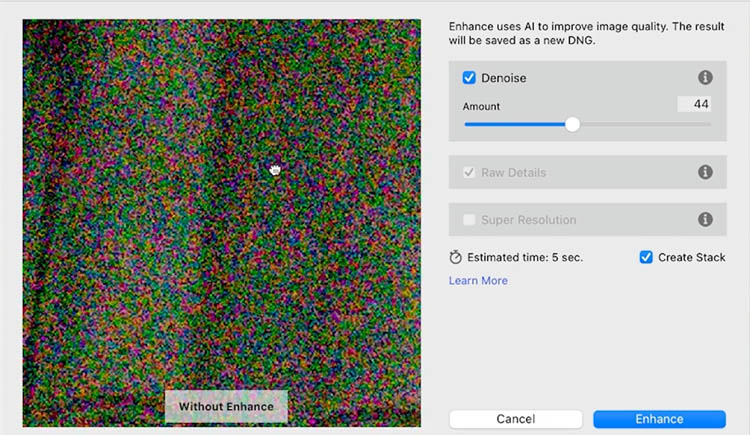Screen dimensions: 750x435
Task: Click the Create Stack label text
Action: (691, 257)
